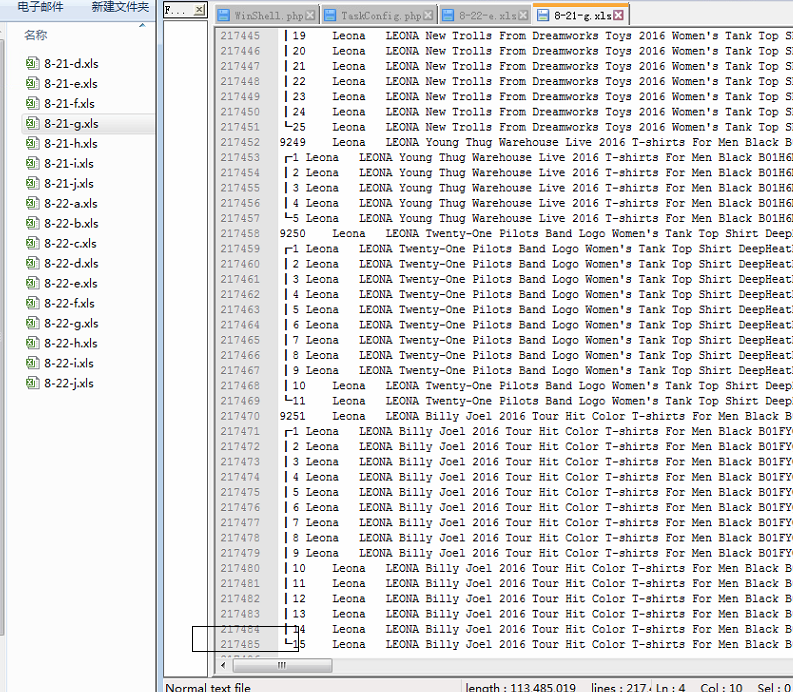Click the Excel icon of 8-22-f.xls
Viewport: 793px width, 692px height.
32,303
